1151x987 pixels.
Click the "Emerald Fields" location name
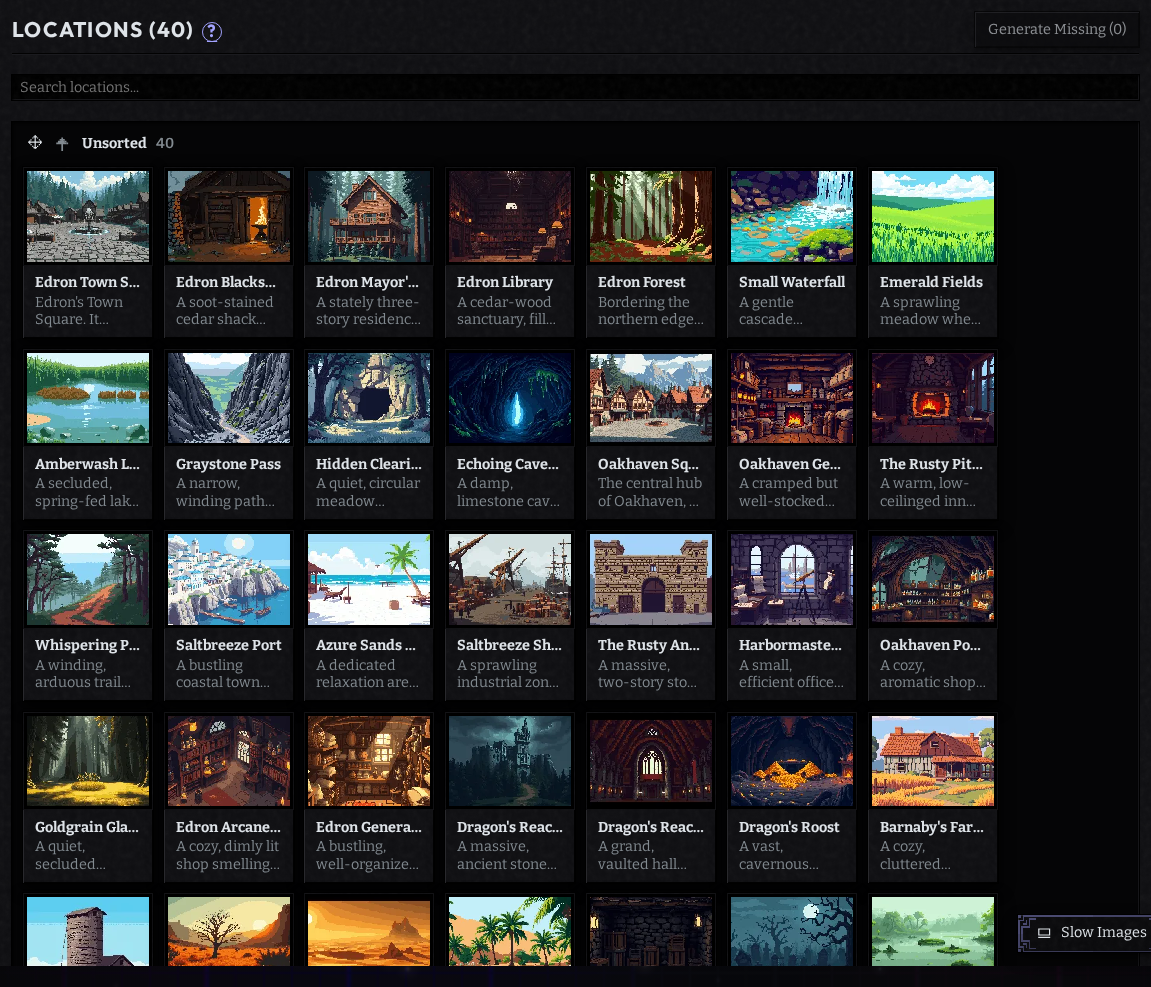(932, 282)
